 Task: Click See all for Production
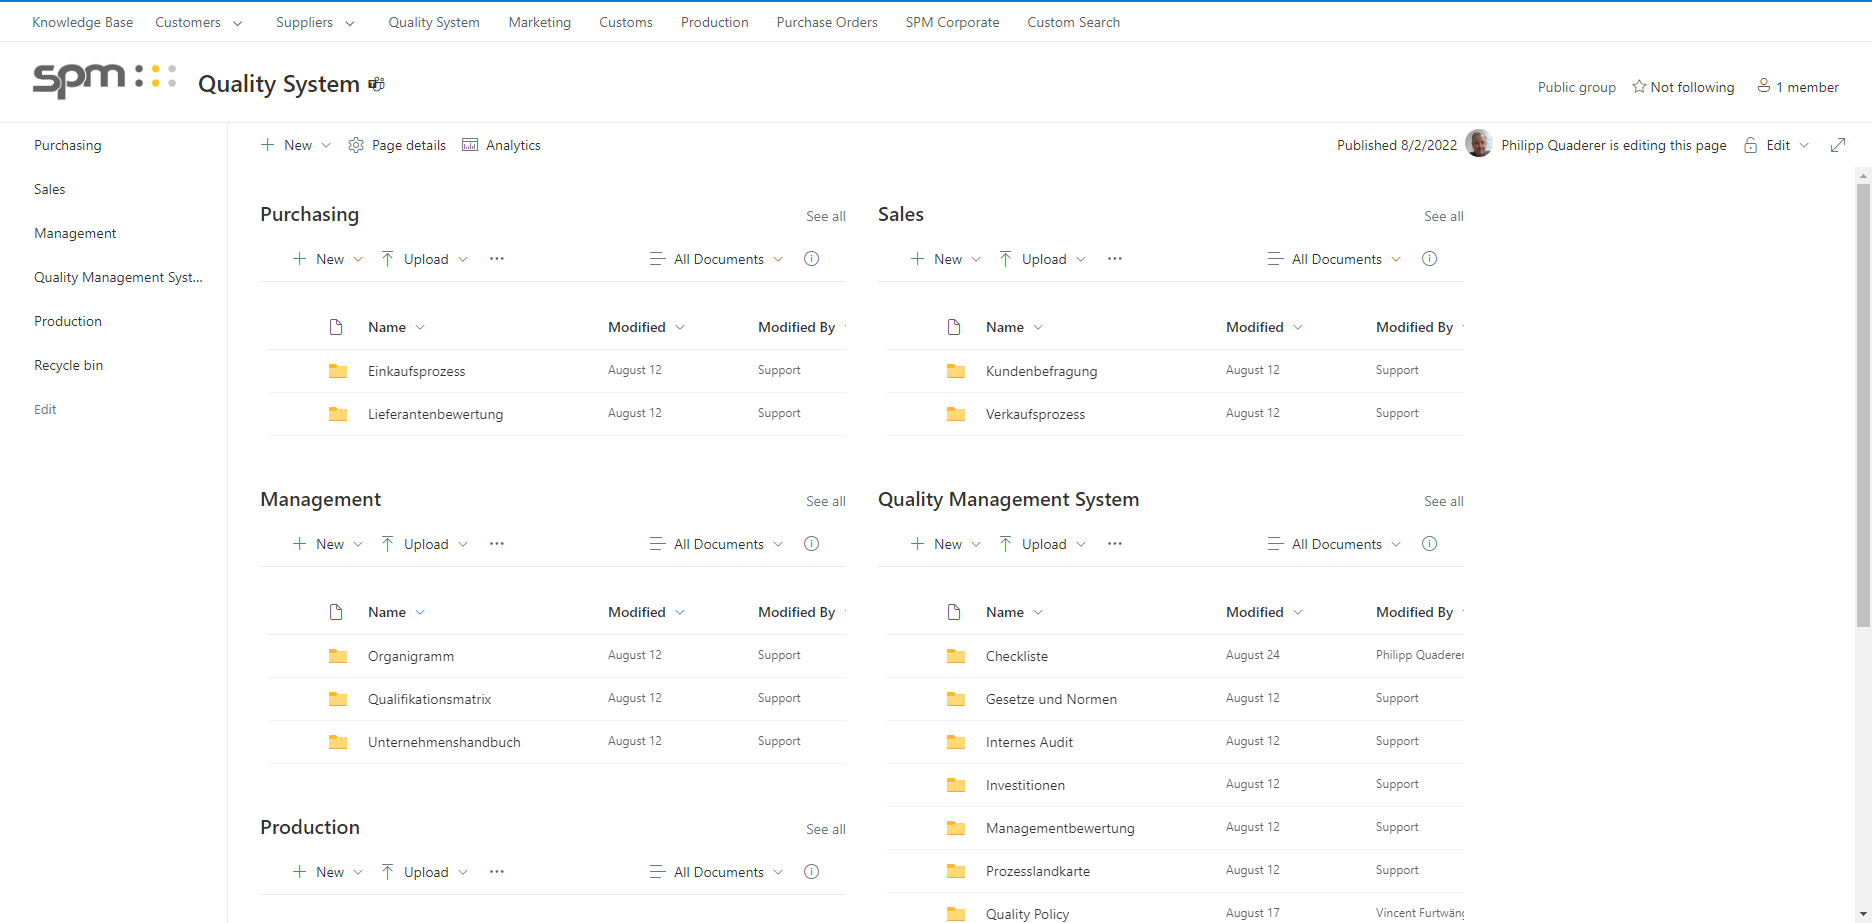(x=826, y=829)
